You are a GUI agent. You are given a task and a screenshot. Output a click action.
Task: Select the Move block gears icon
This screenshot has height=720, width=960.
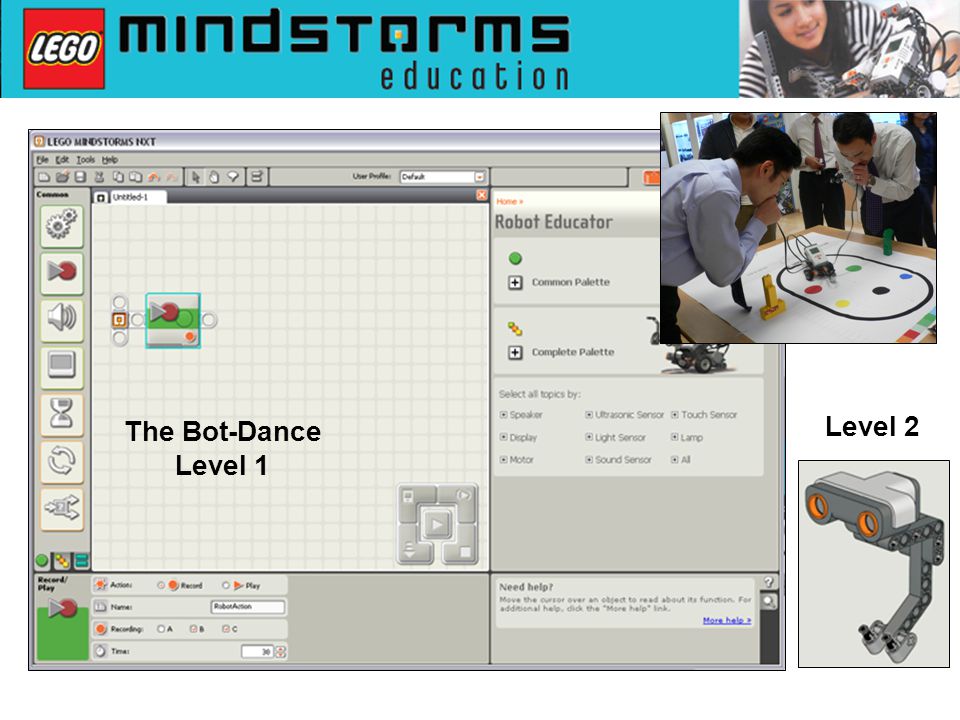(x=62, y=226)
